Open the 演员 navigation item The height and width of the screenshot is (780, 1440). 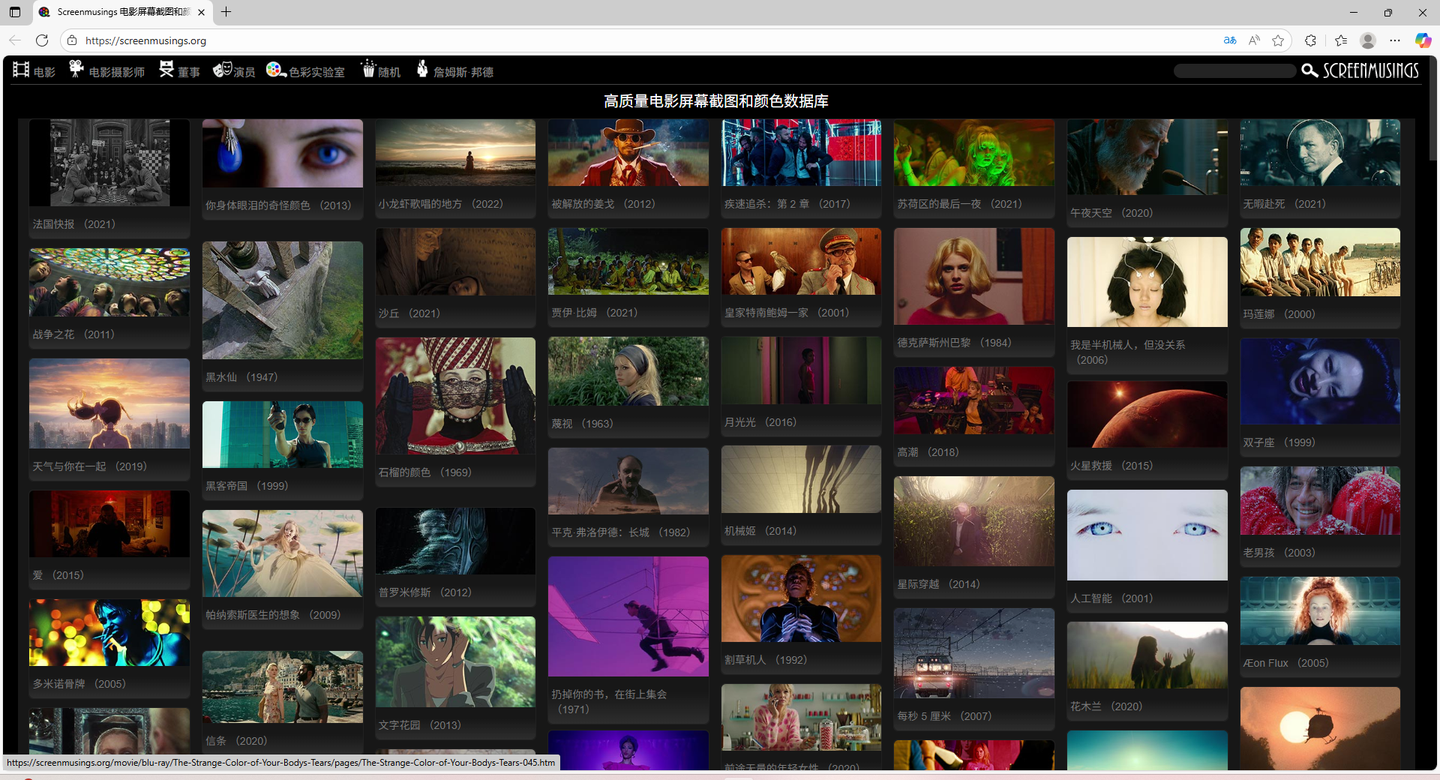[234, 71]
